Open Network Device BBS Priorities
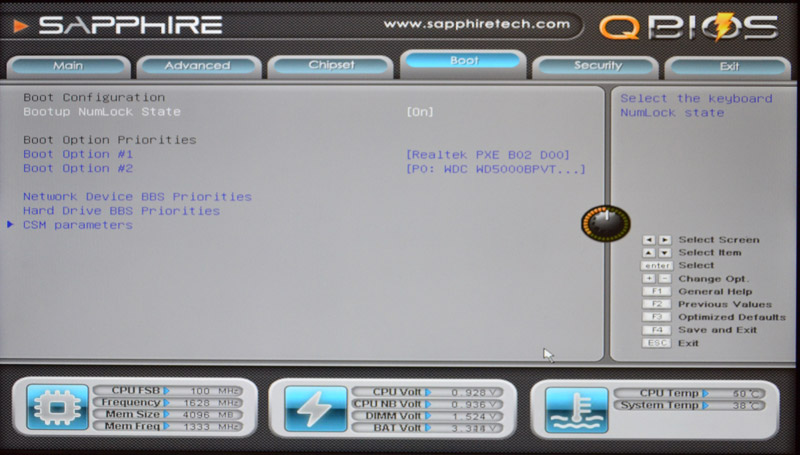This screenshot has height=455, width=800. [137, 196]
